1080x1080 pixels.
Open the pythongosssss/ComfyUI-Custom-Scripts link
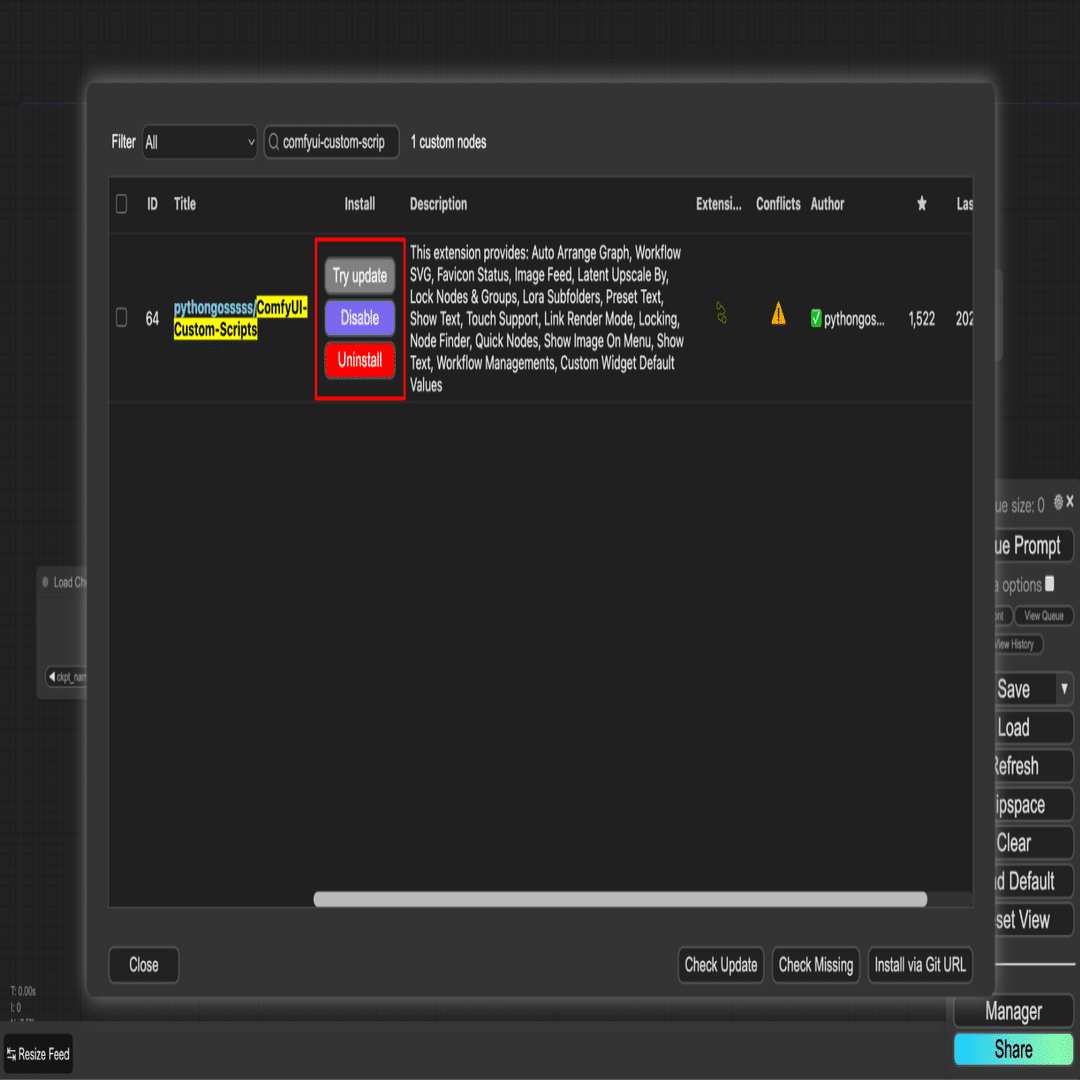[240, 318]
